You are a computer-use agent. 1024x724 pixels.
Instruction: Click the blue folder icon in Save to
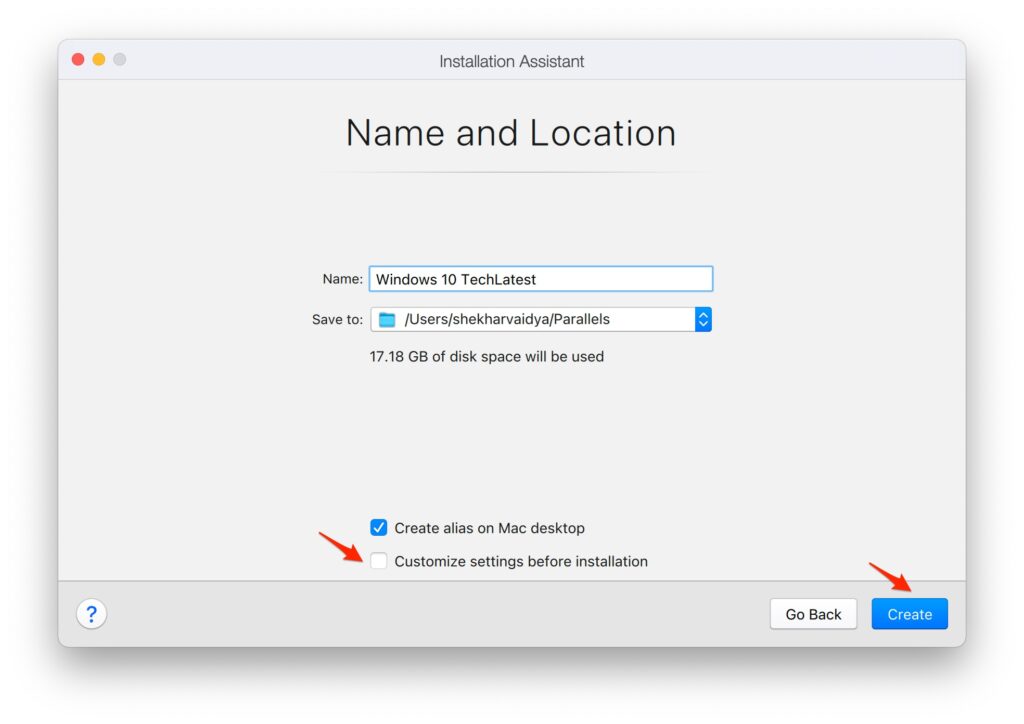point(387,319)
